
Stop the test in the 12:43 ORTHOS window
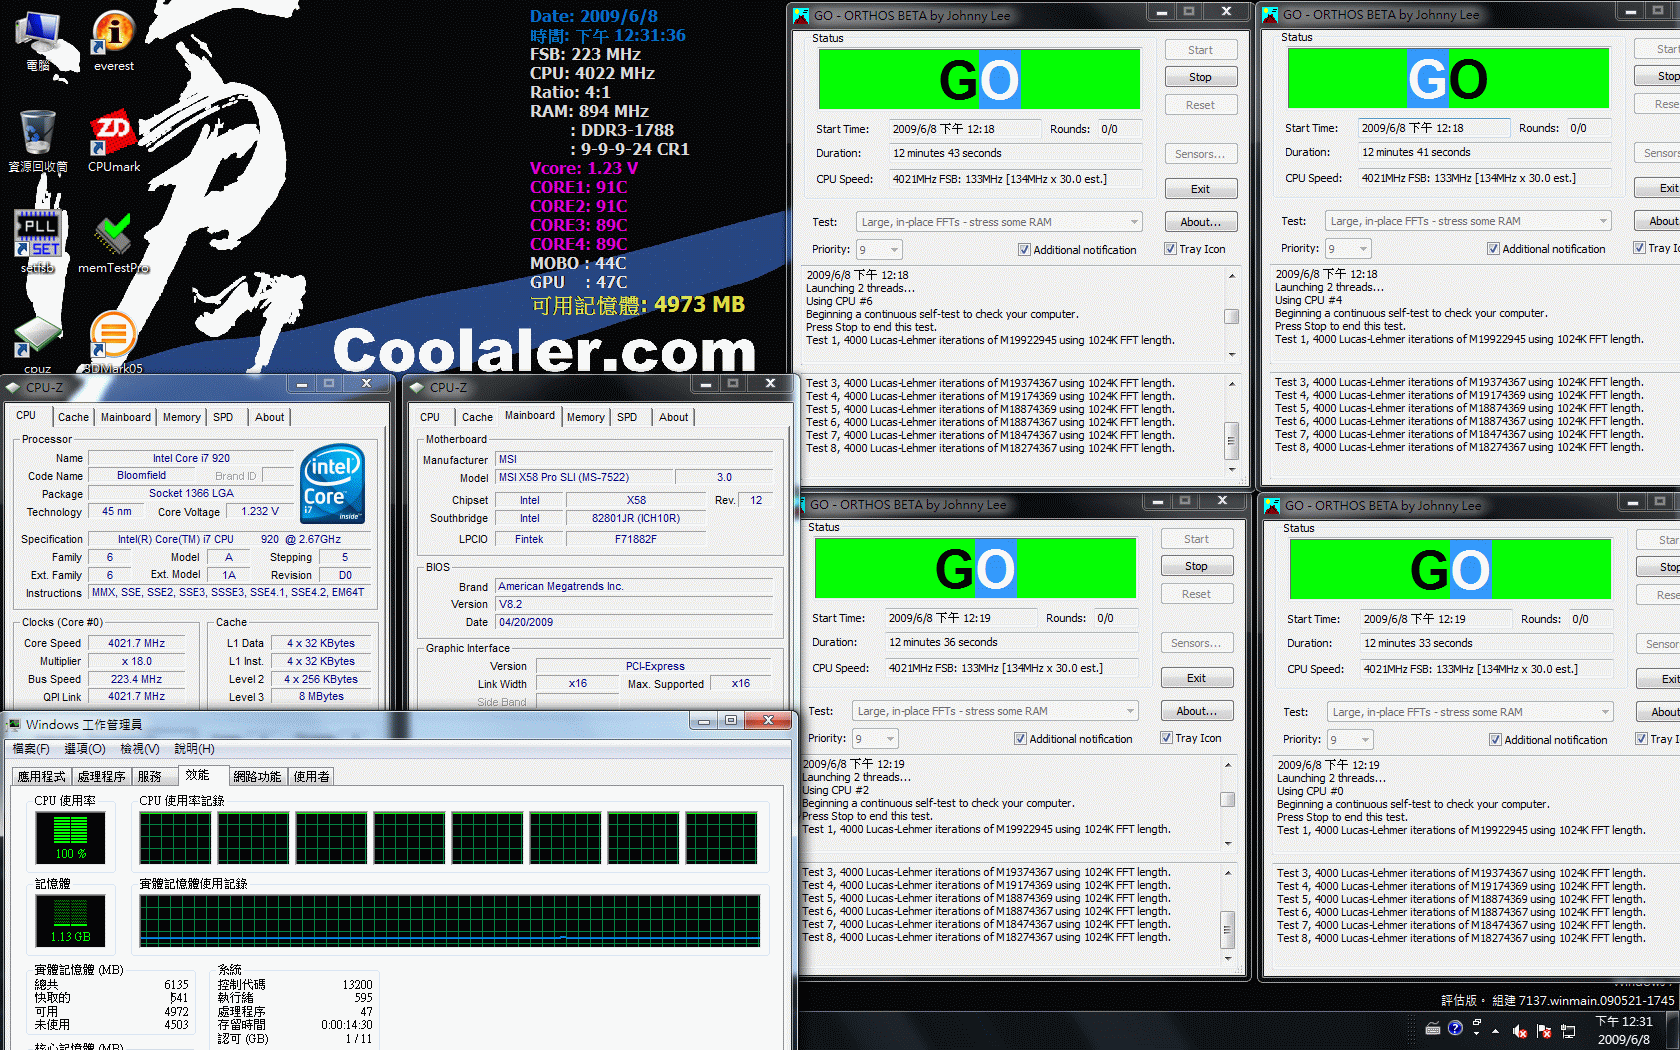coord(1200,77)
